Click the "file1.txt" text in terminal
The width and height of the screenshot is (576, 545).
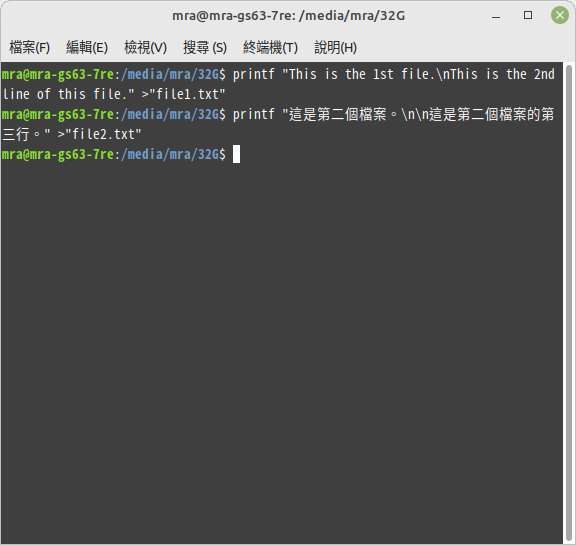click(x=187, y=94)
